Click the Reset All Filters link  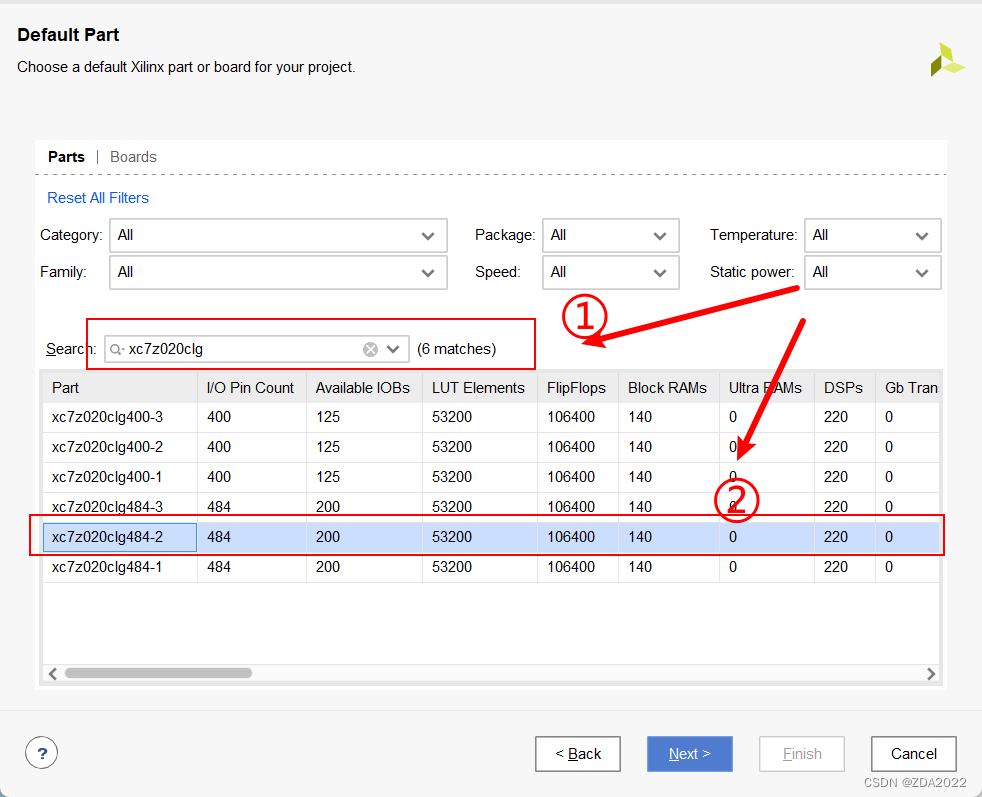[98, 198]
